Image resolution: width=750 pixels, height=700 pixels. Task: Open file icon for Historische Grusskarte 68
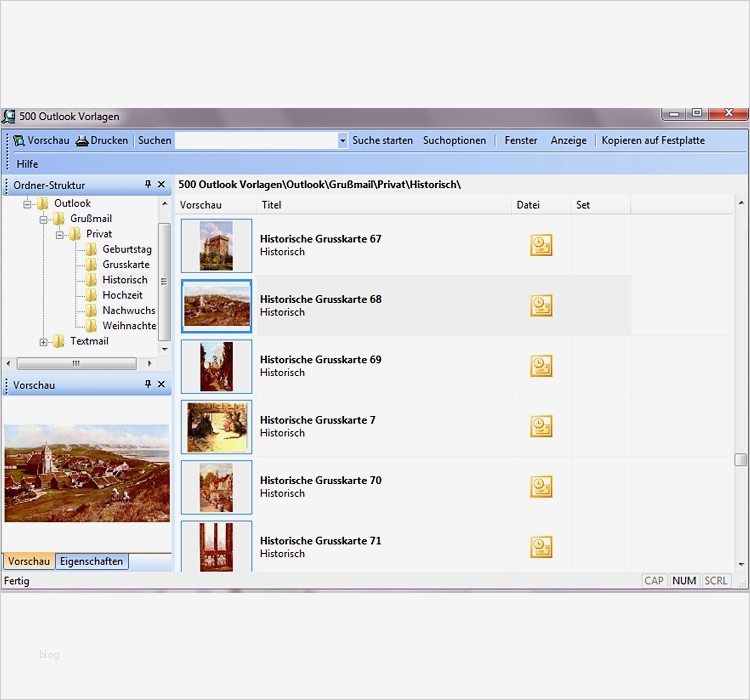point(541,305)
